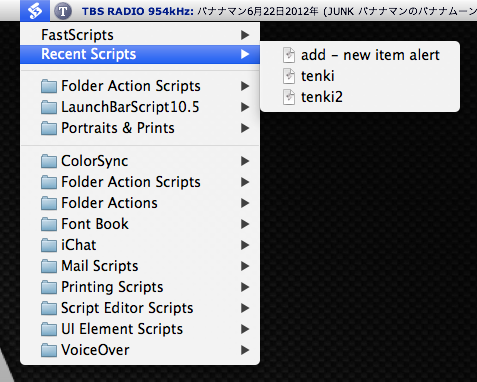Expand the Recent Scripts submenu arrow
This screenshot has height=382, width=477.
click(x=245, y=54)
